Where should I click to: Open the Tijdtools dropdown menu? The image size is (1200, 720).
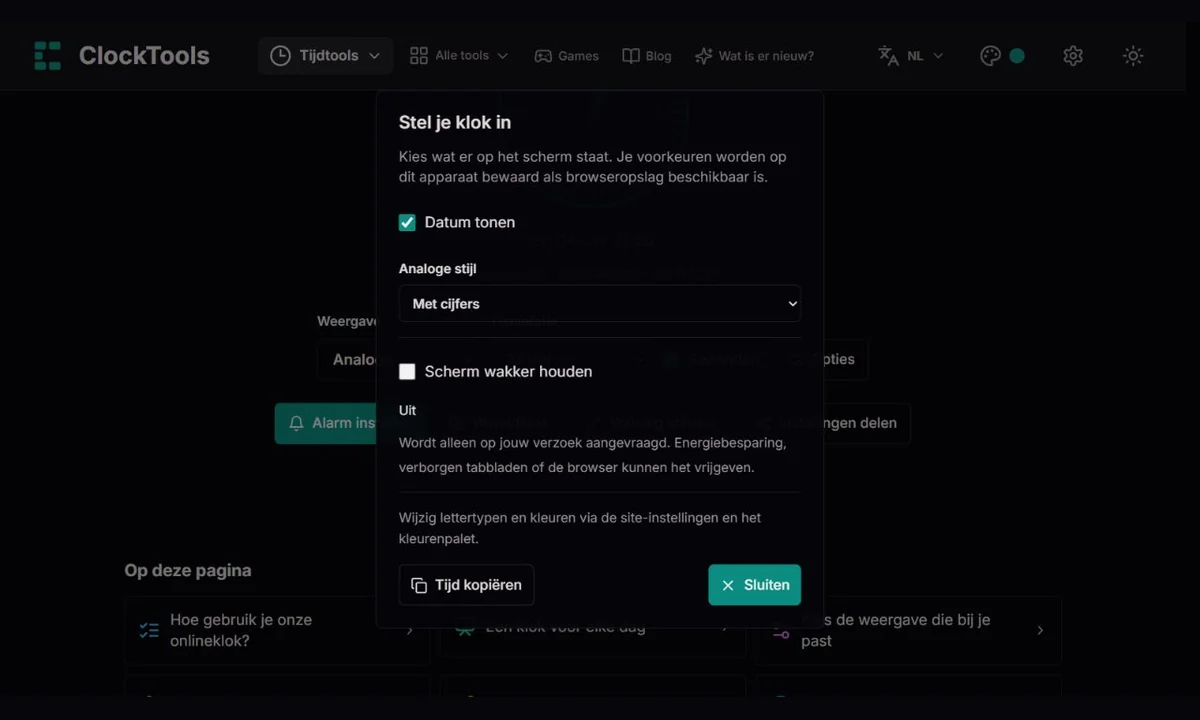click(325, 55)
